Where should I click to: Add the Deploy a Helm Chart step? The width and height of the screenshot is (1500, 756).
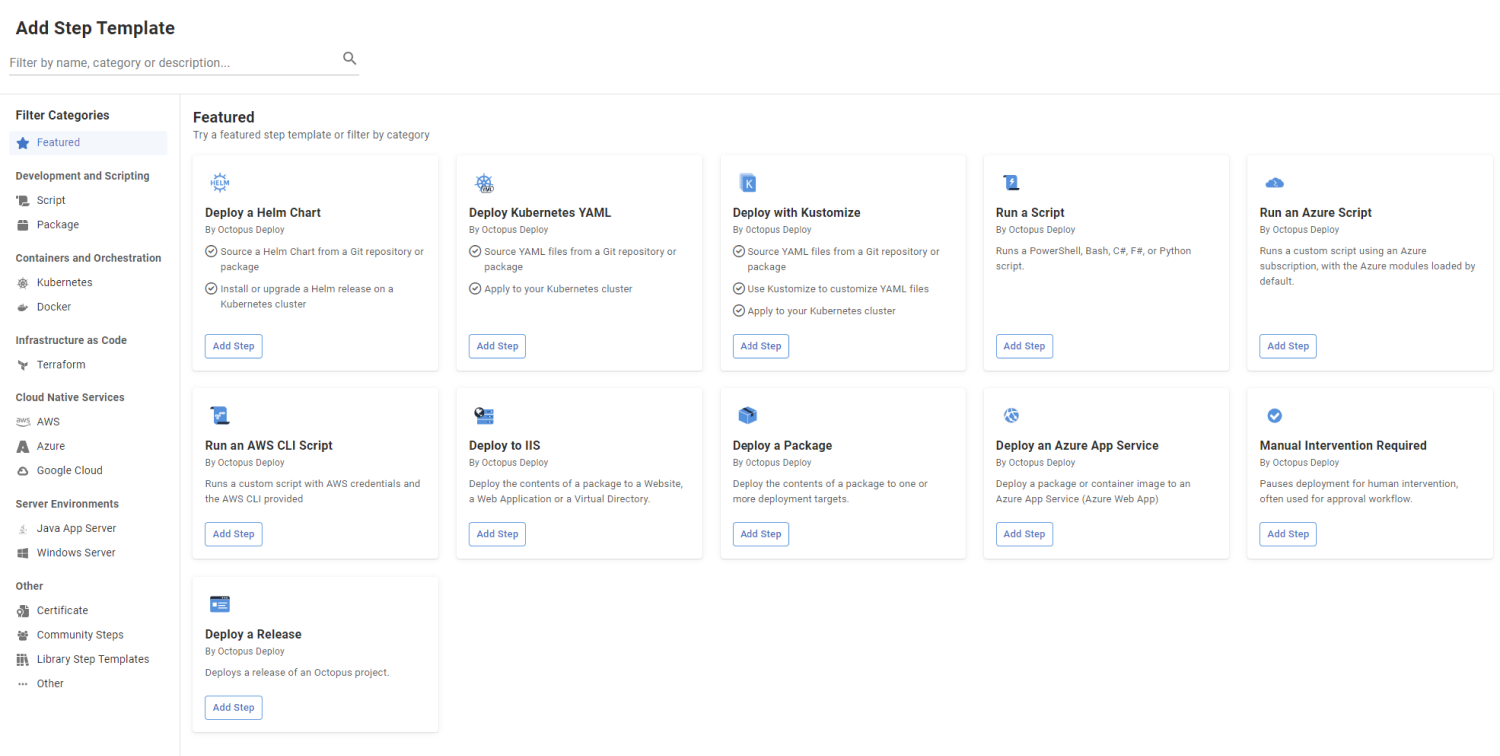tap(233, 346)
